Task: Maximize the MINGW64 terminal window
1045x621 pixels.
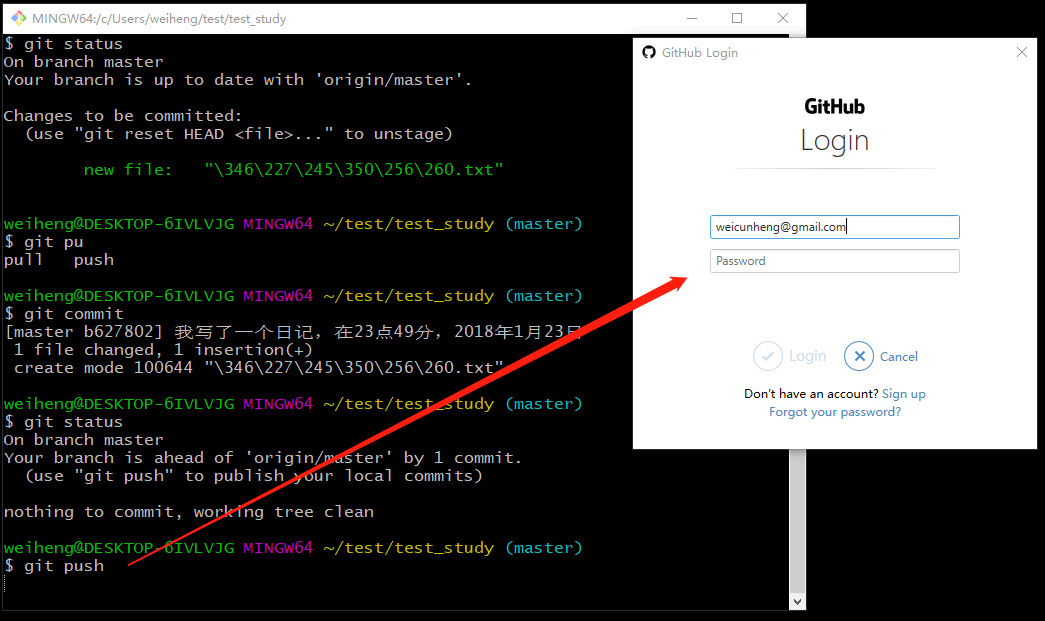Action: (x=737, y=18)
